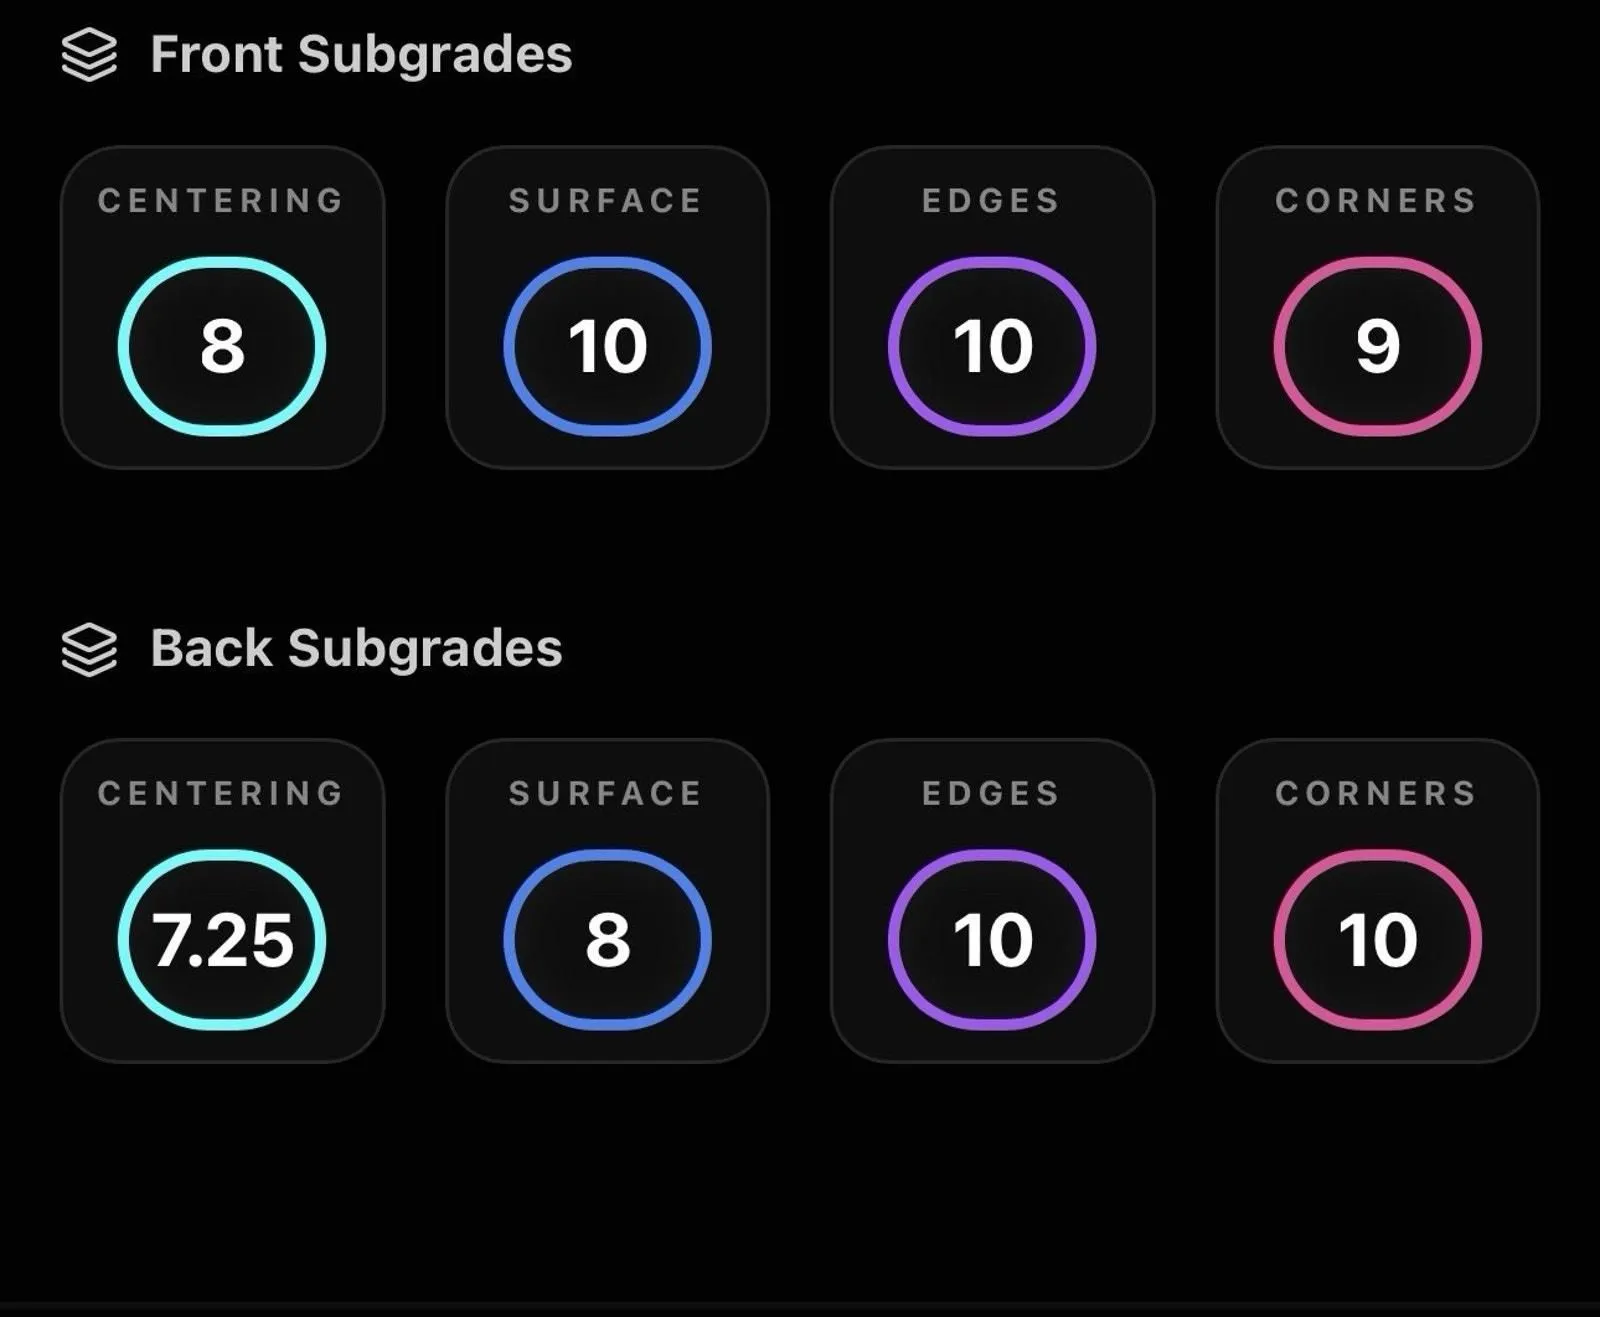Select the back centering ring showing 7.25
1600x1317 pixels.
pos(222,940)
